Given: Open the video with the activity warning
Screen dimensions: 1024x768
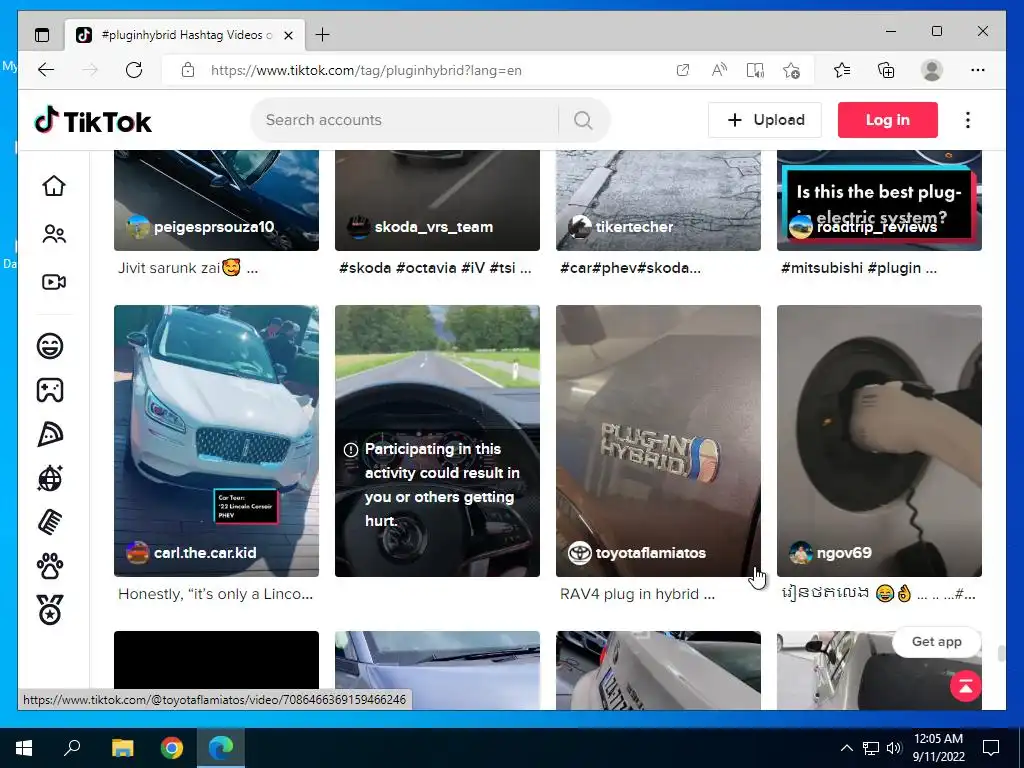Looking at the screenshot, I should coord(438,441).
